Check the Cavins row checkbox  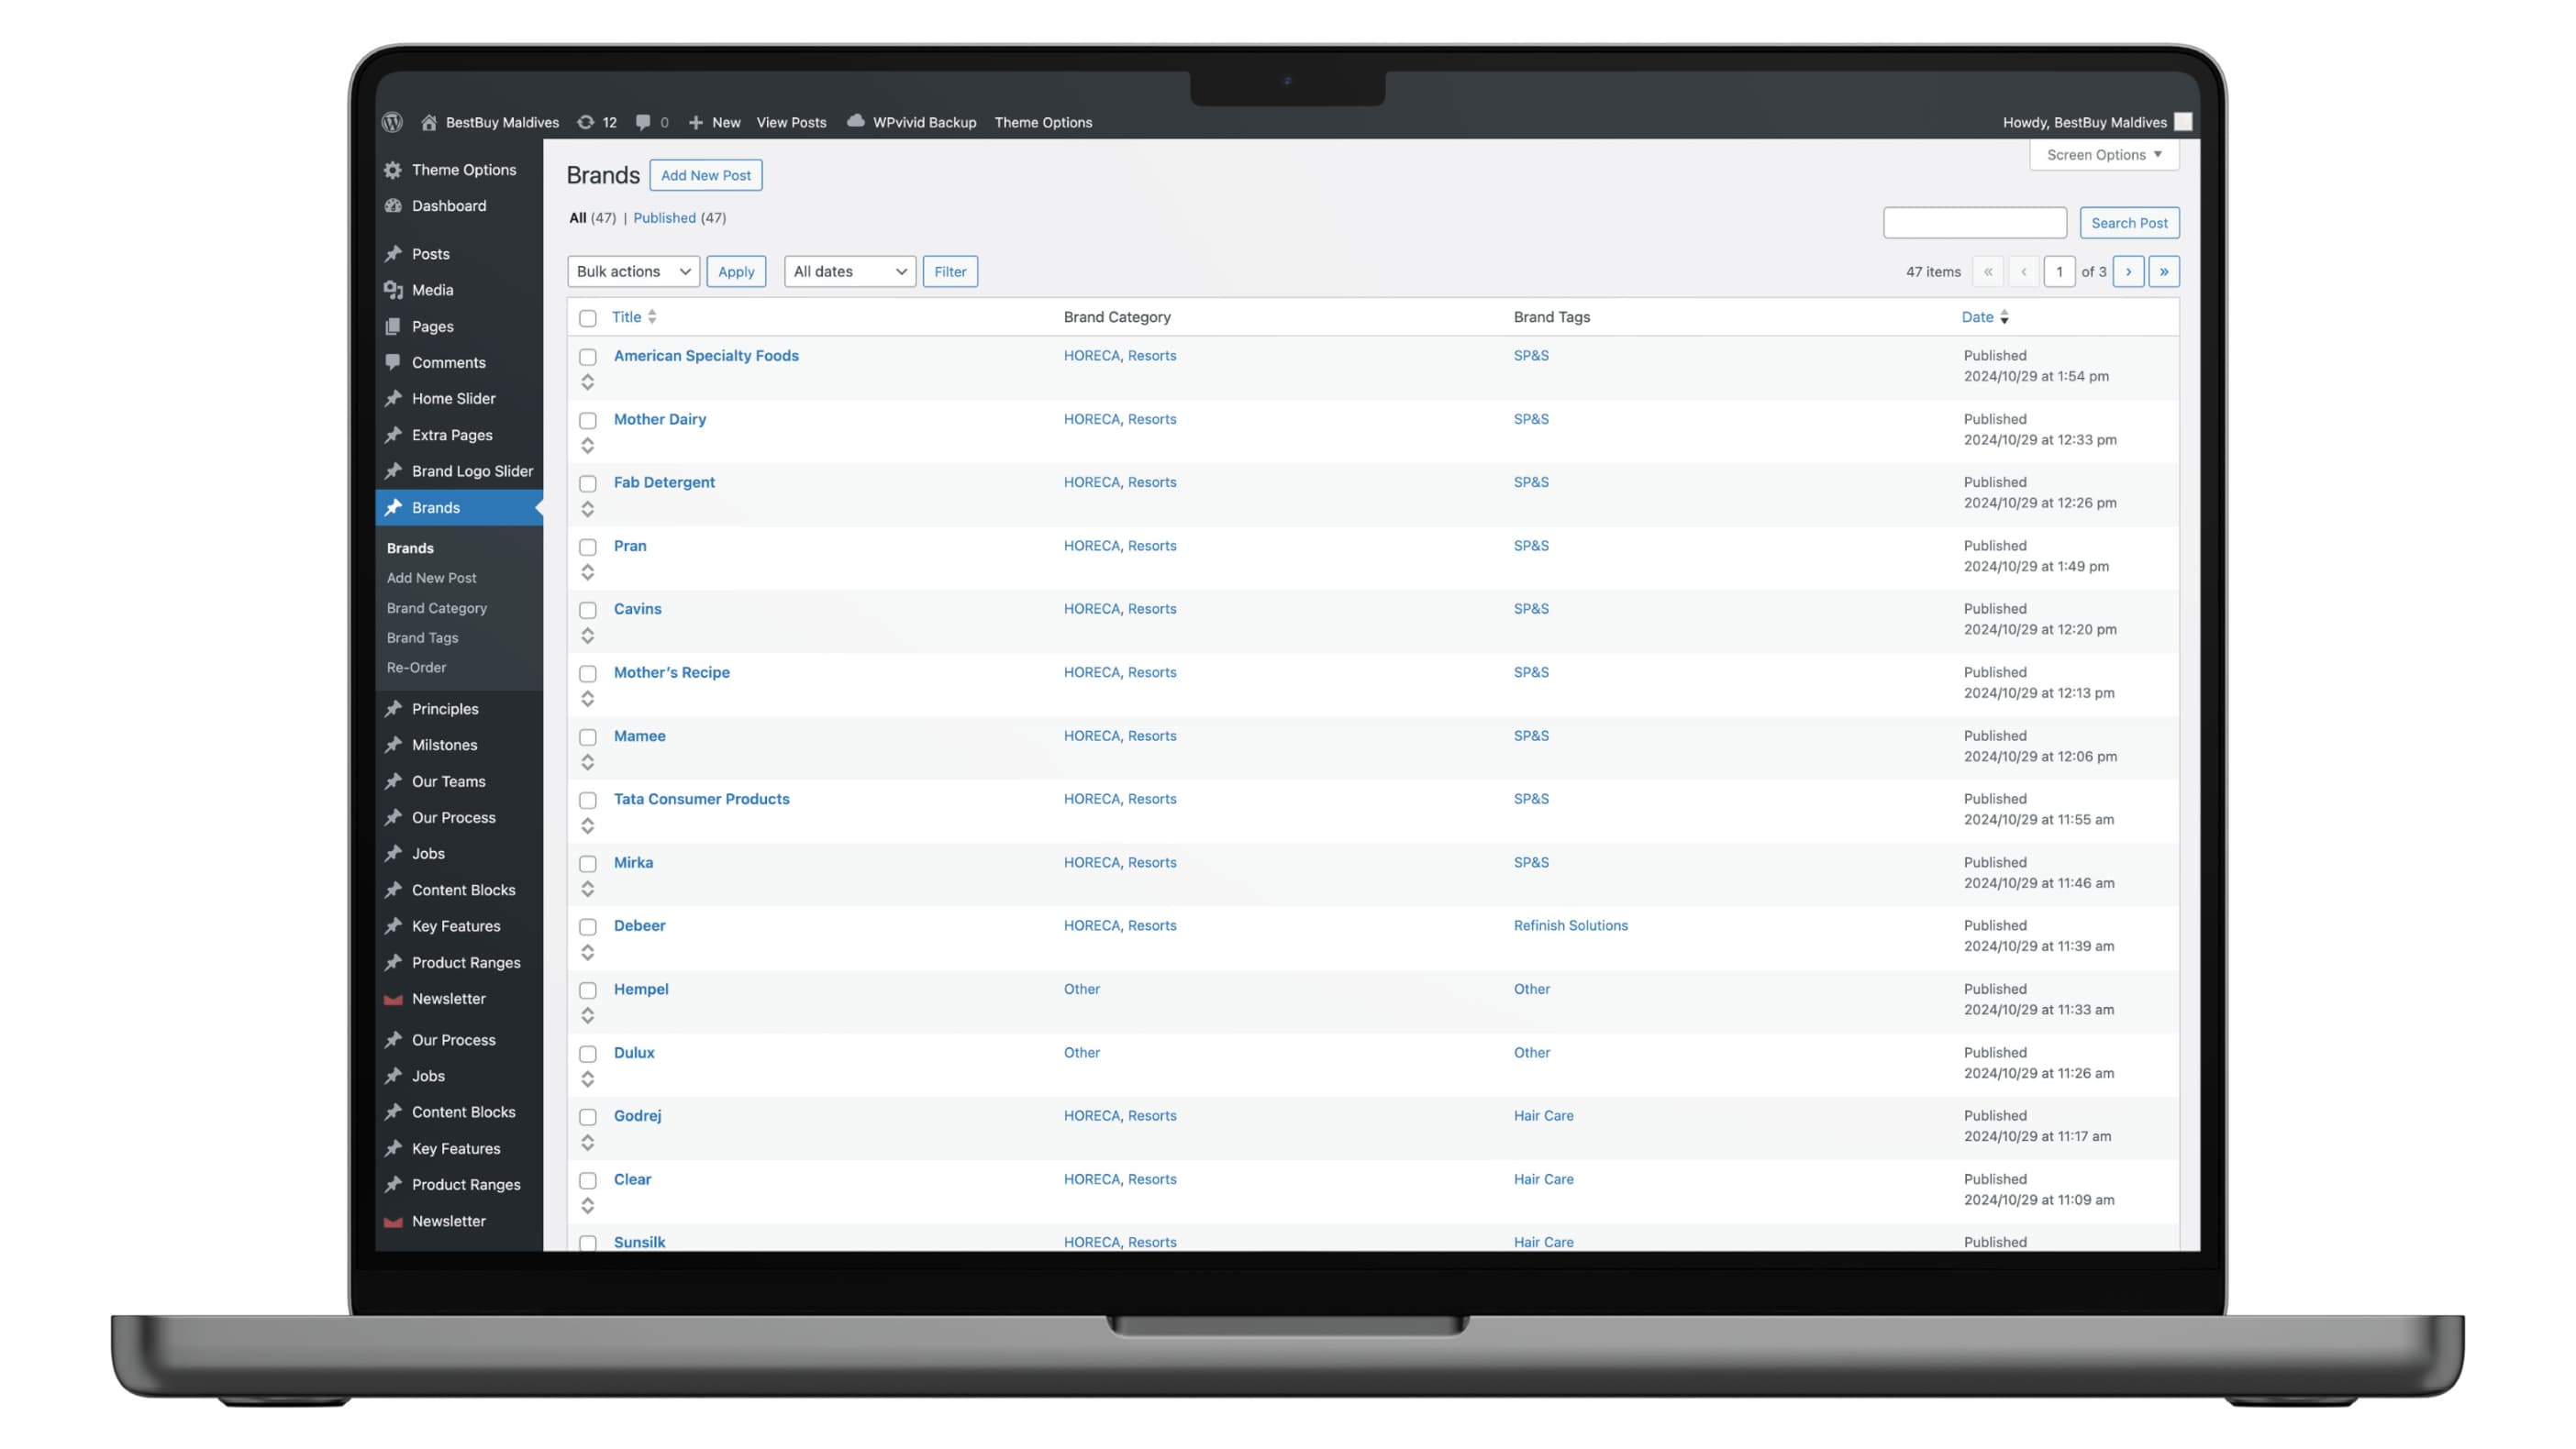[x=588, y=610]
